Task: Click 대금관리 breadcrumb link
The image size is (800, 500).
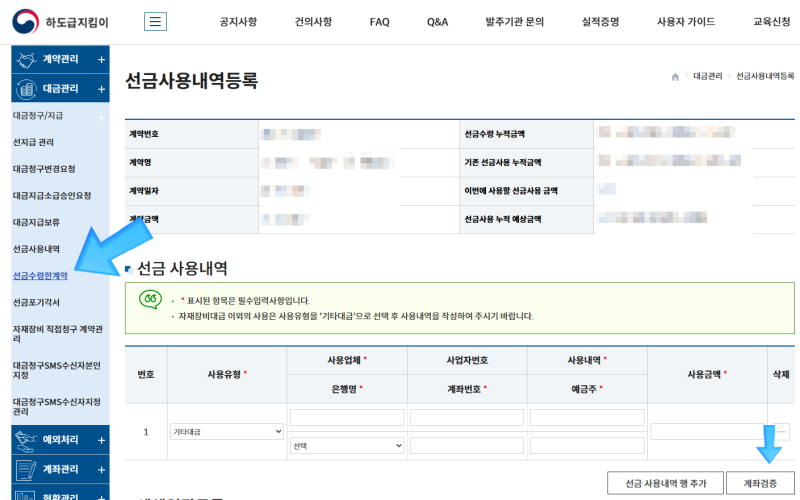Action: tap(708, 76)
